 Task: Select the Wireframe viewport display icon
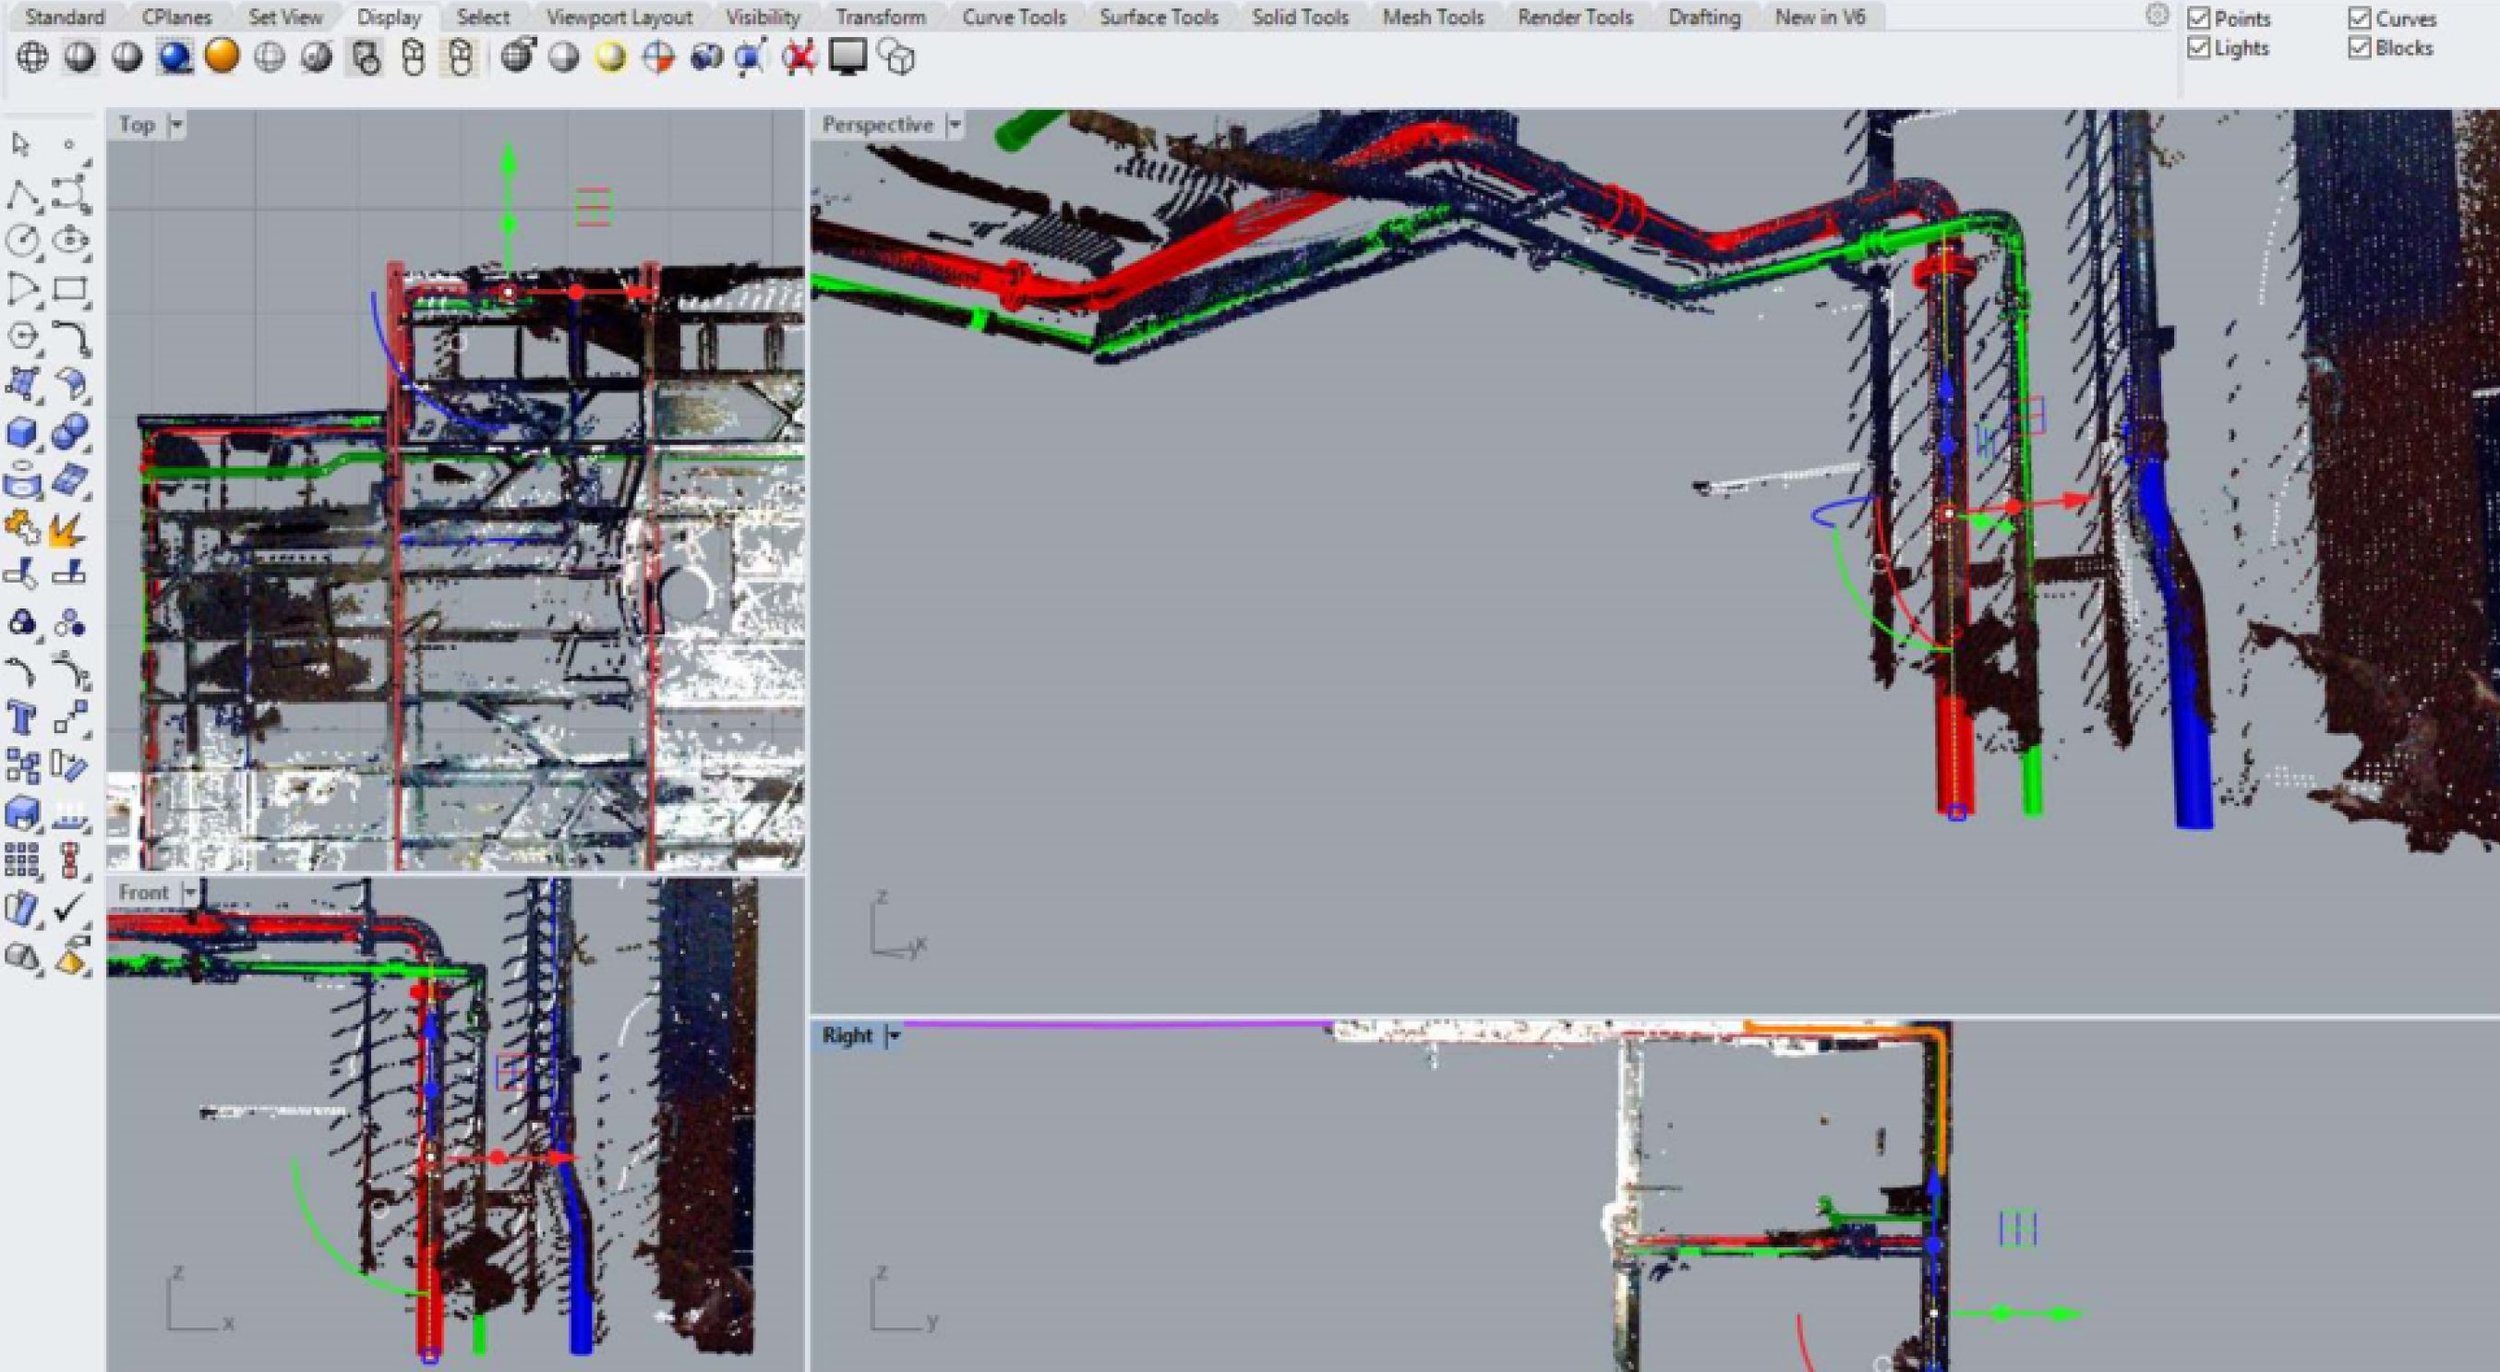pyautogui.click(x=32, y=58)
